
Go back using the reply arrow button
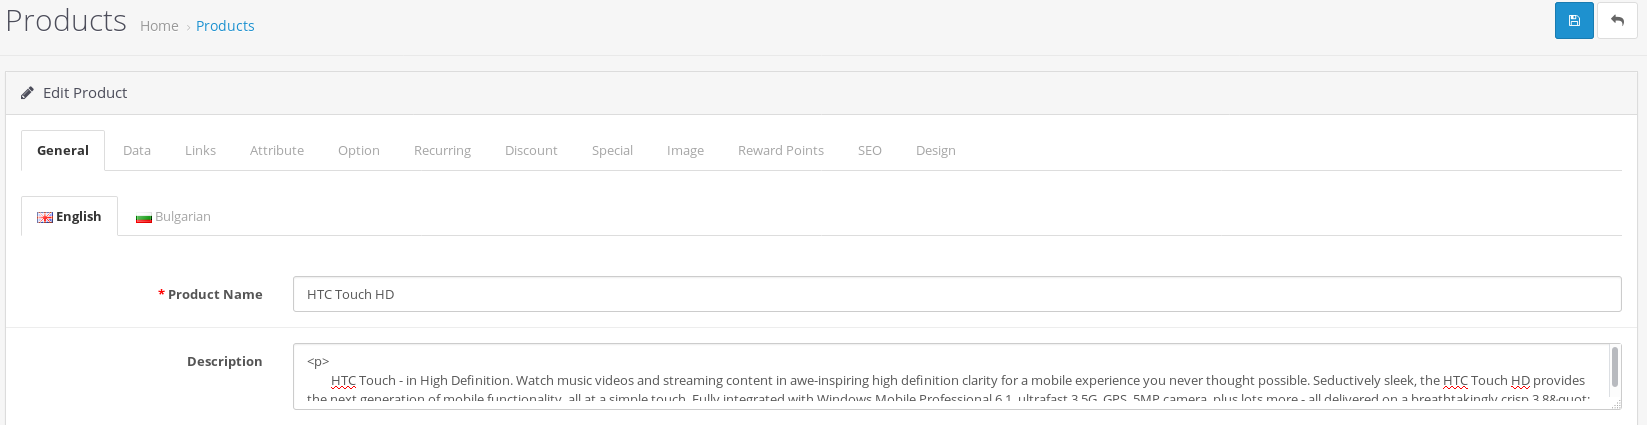tap(1617, 21)
